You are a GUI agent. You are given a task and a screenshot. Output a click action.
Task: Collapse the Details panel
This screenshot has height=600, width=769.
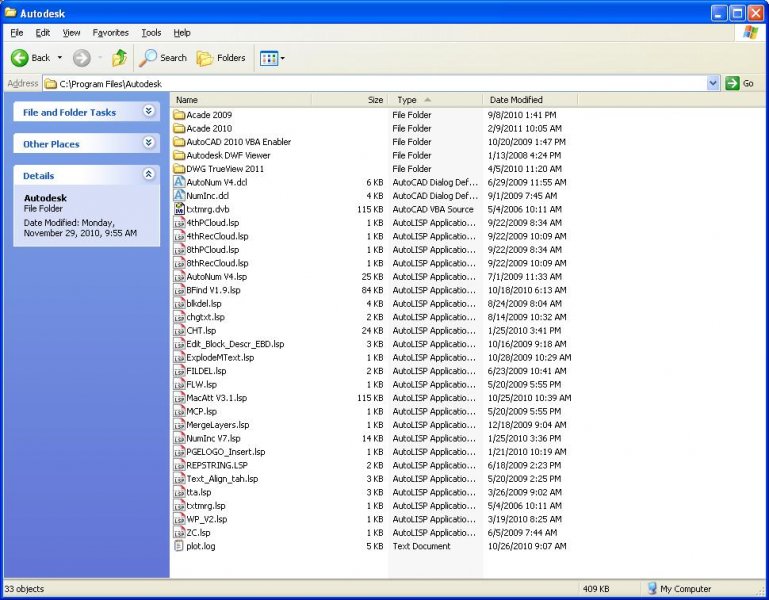[x=149, y=174]
